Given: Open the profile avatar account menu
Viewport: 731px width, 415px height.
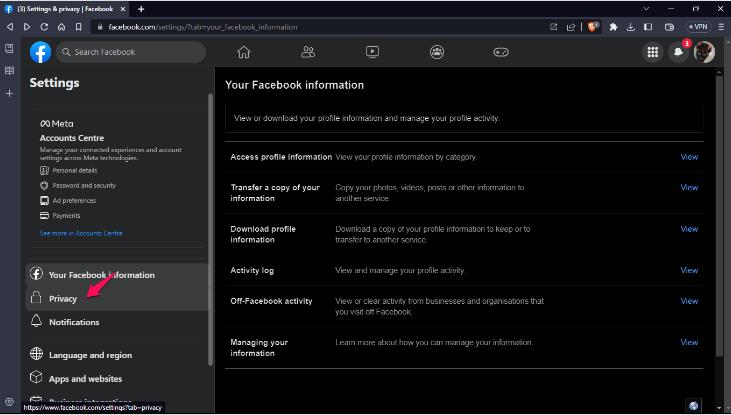Looking at the screenshot, I should click(x=704, y=52).
